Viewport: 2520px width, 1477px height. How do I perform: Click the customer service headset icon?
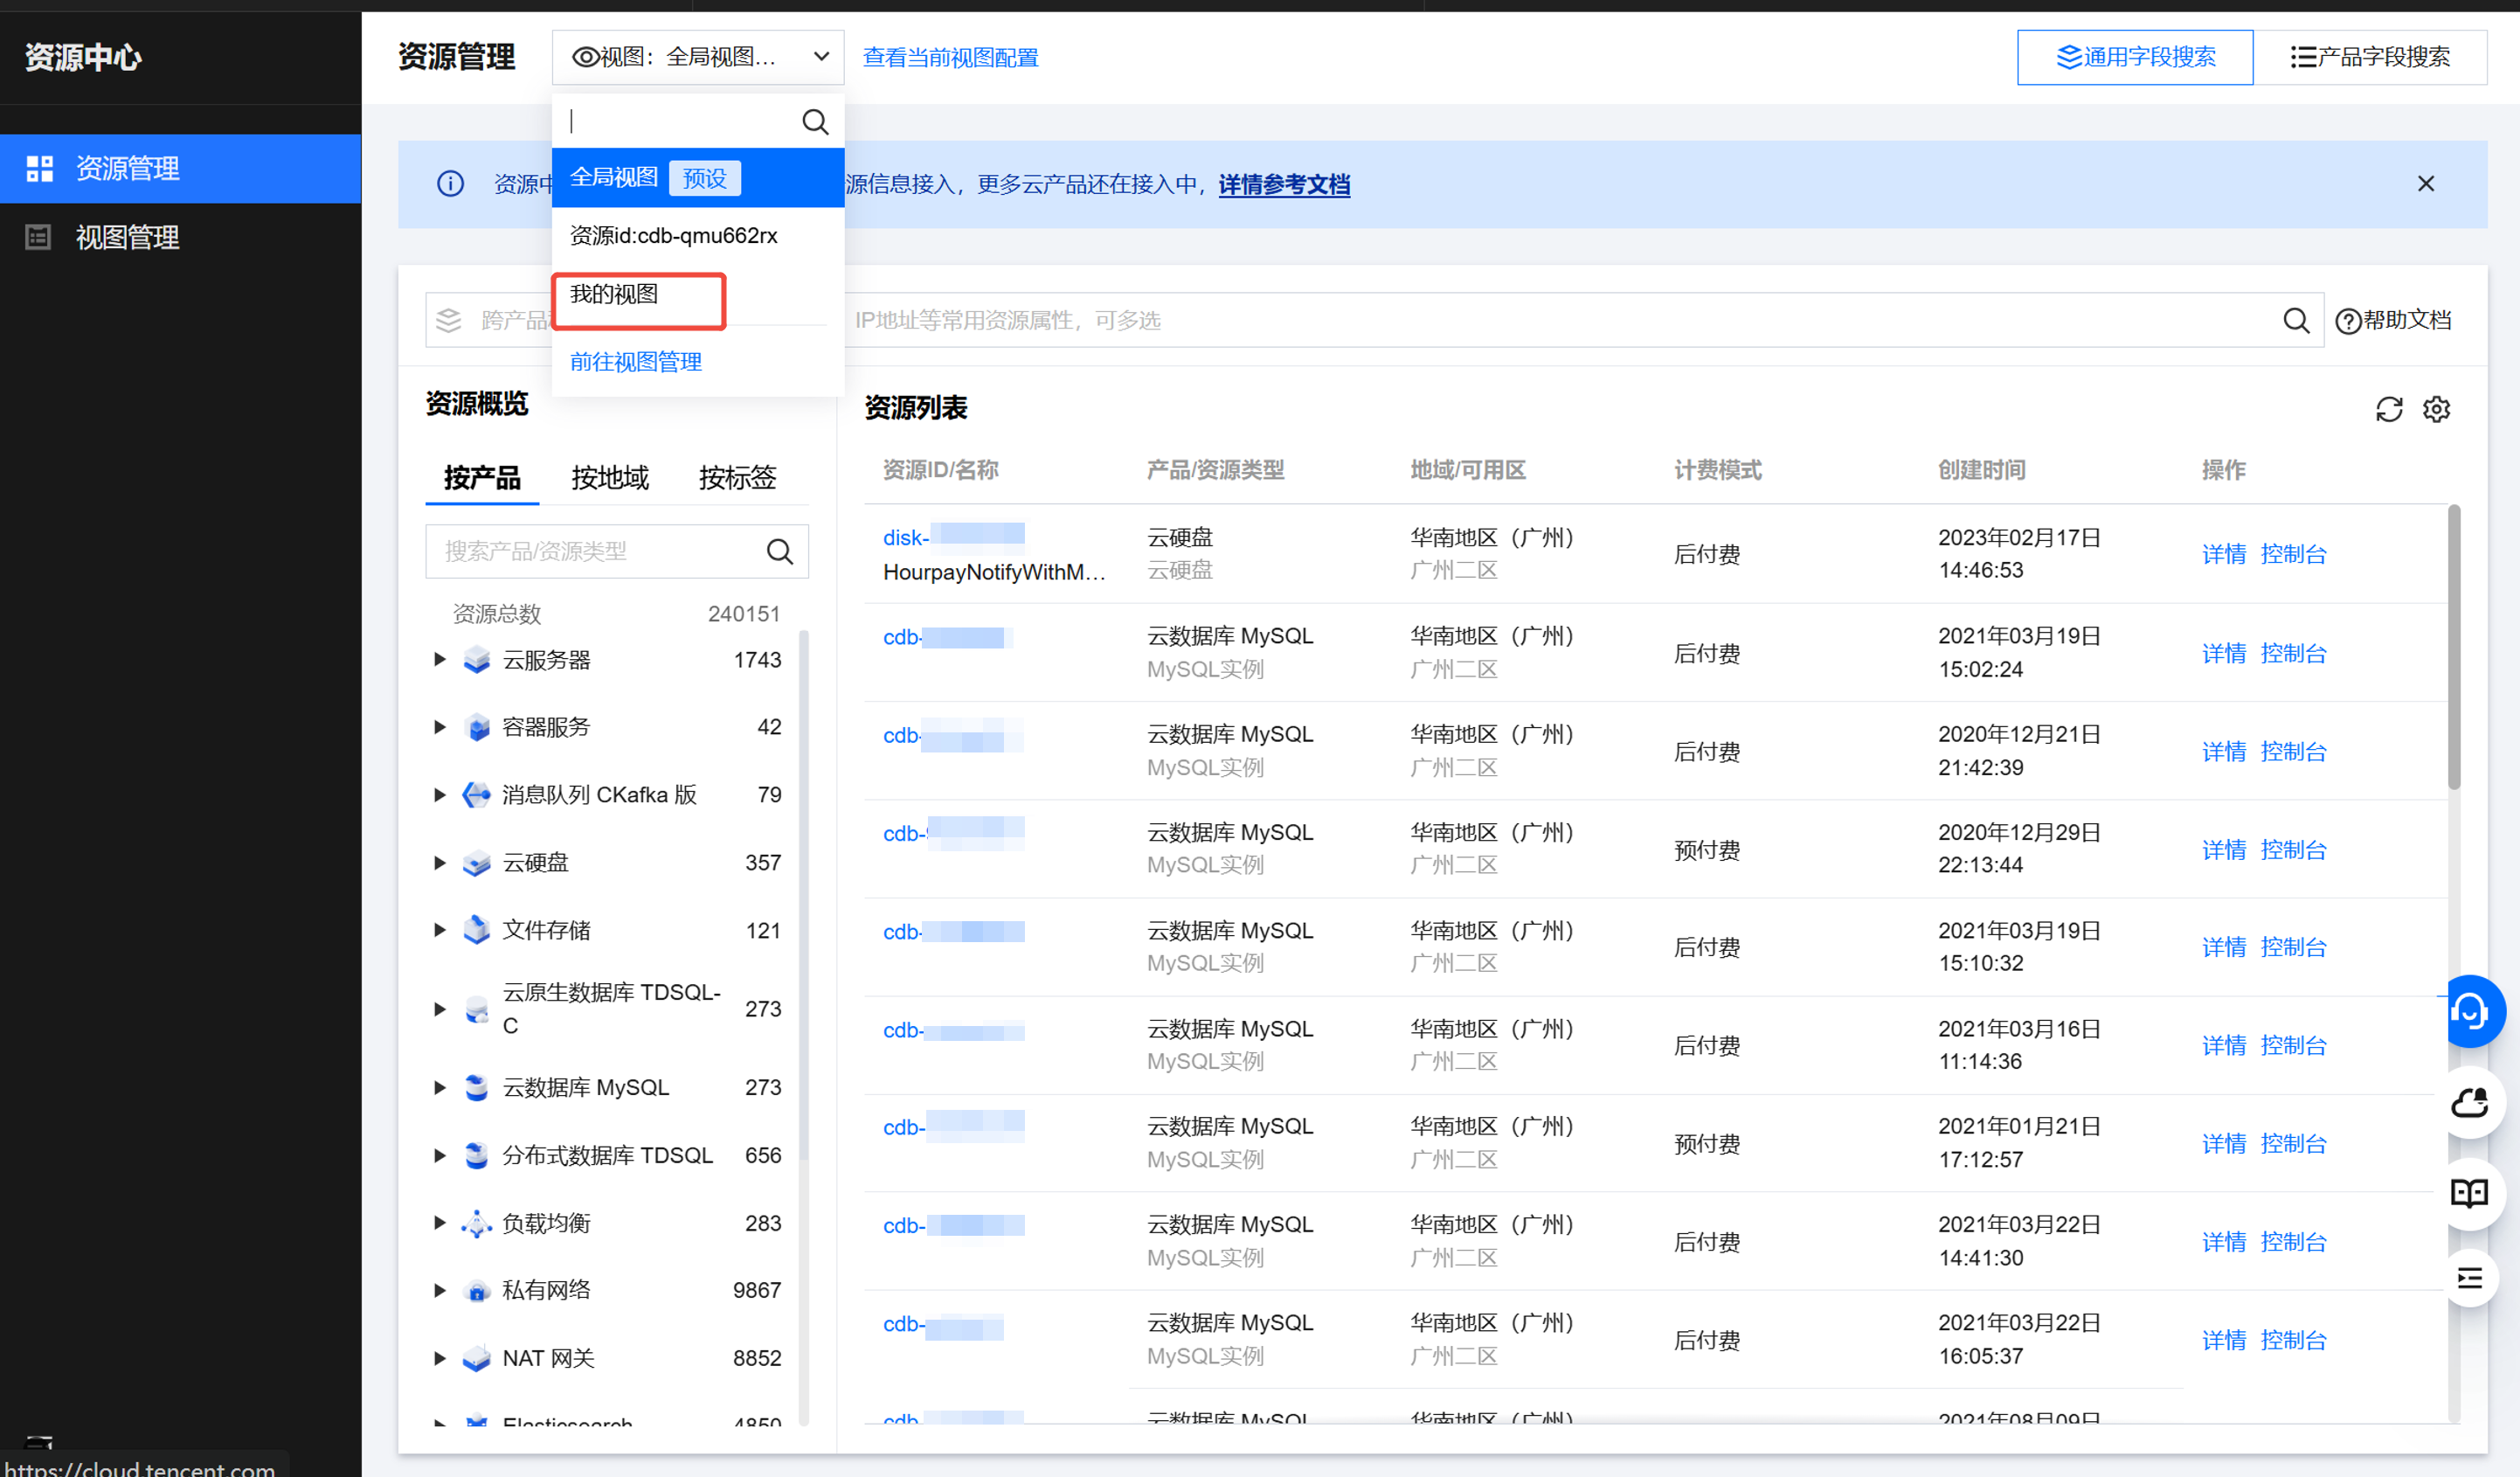2470,1011
